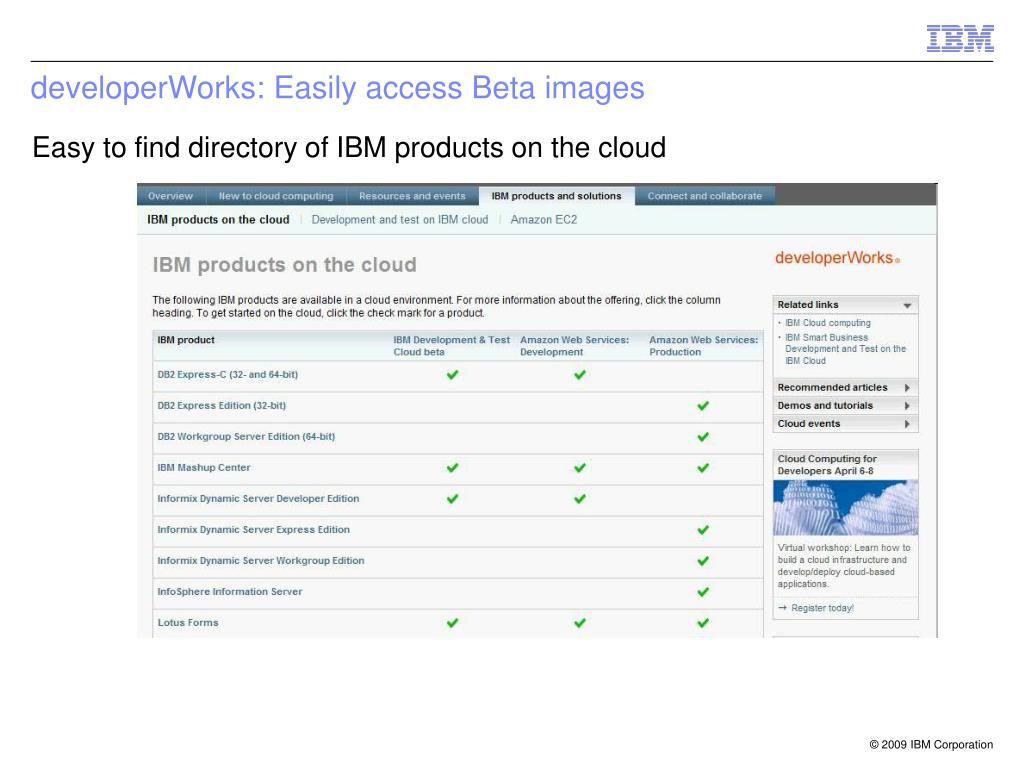This screenshot has height=768, width=1024.
Task: Select IBM products and solutions tab
Action: pos(556,196)
